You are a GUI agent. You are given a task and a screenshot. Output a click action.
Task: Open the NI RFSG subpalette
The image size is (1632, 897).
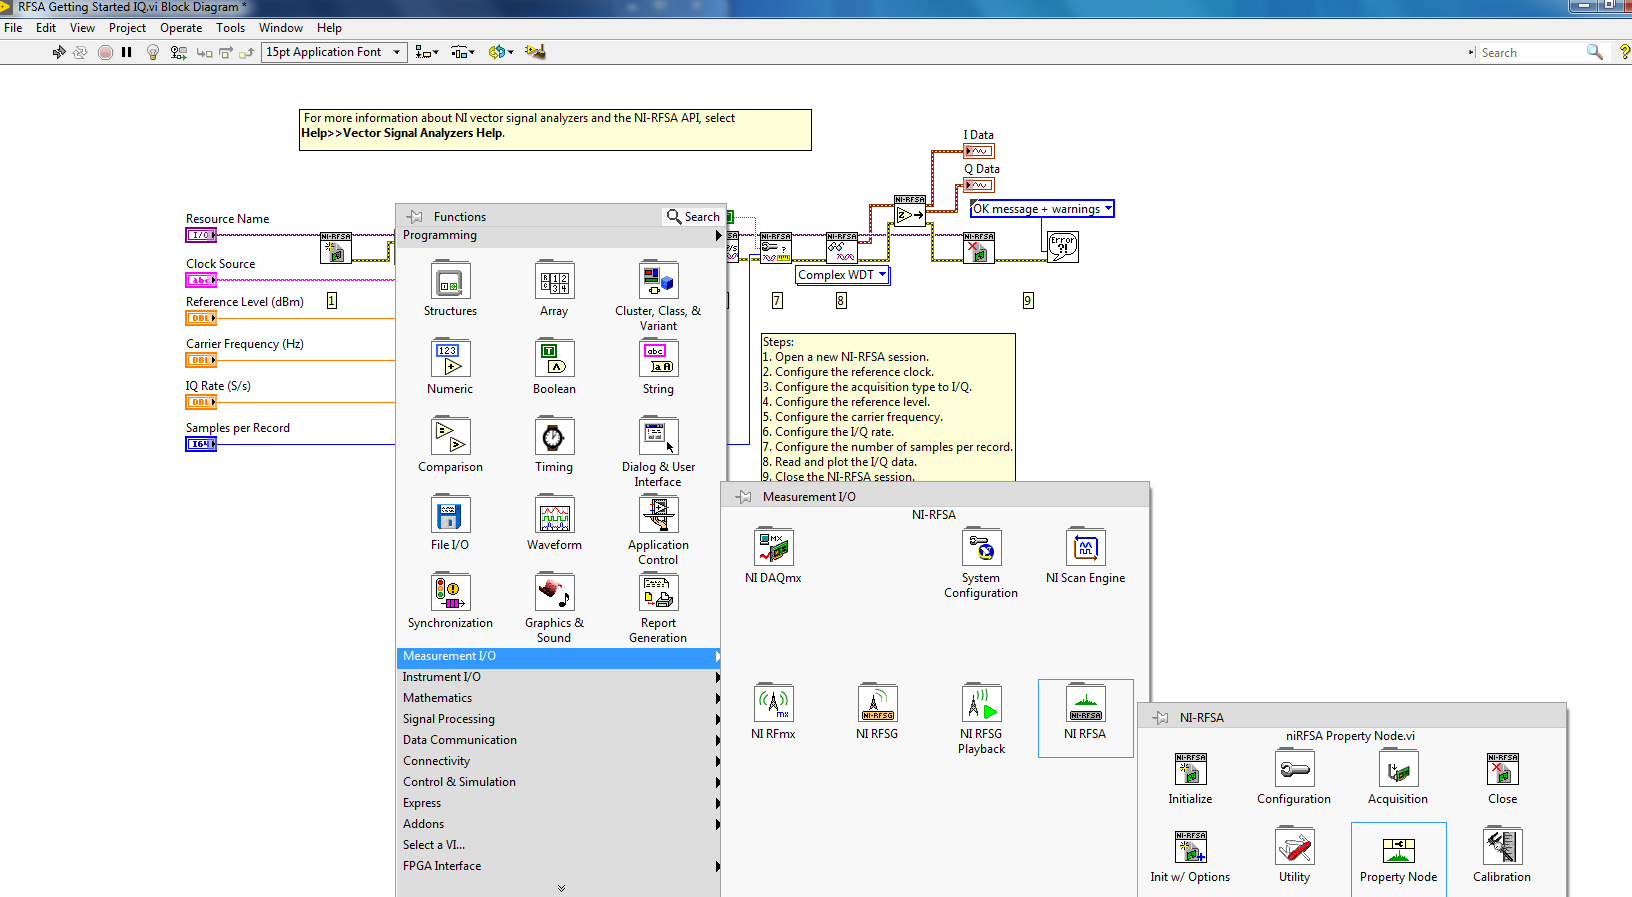pyautogui.click(x=877, y=712)
